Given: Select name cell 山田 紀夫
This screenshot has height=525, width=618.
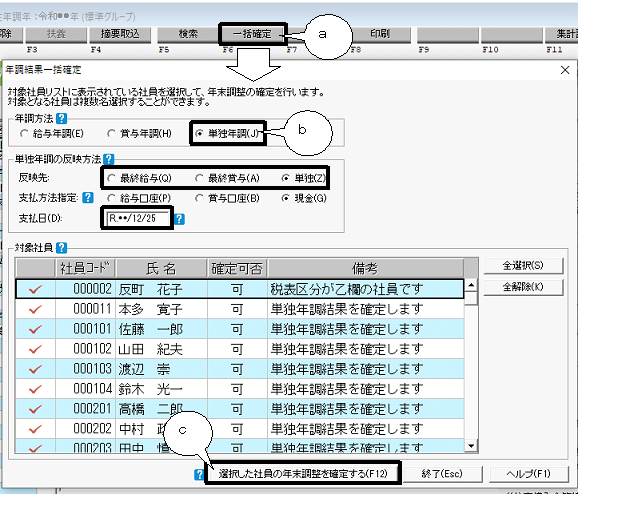Looking at the screenshot, I should (161, 349).
